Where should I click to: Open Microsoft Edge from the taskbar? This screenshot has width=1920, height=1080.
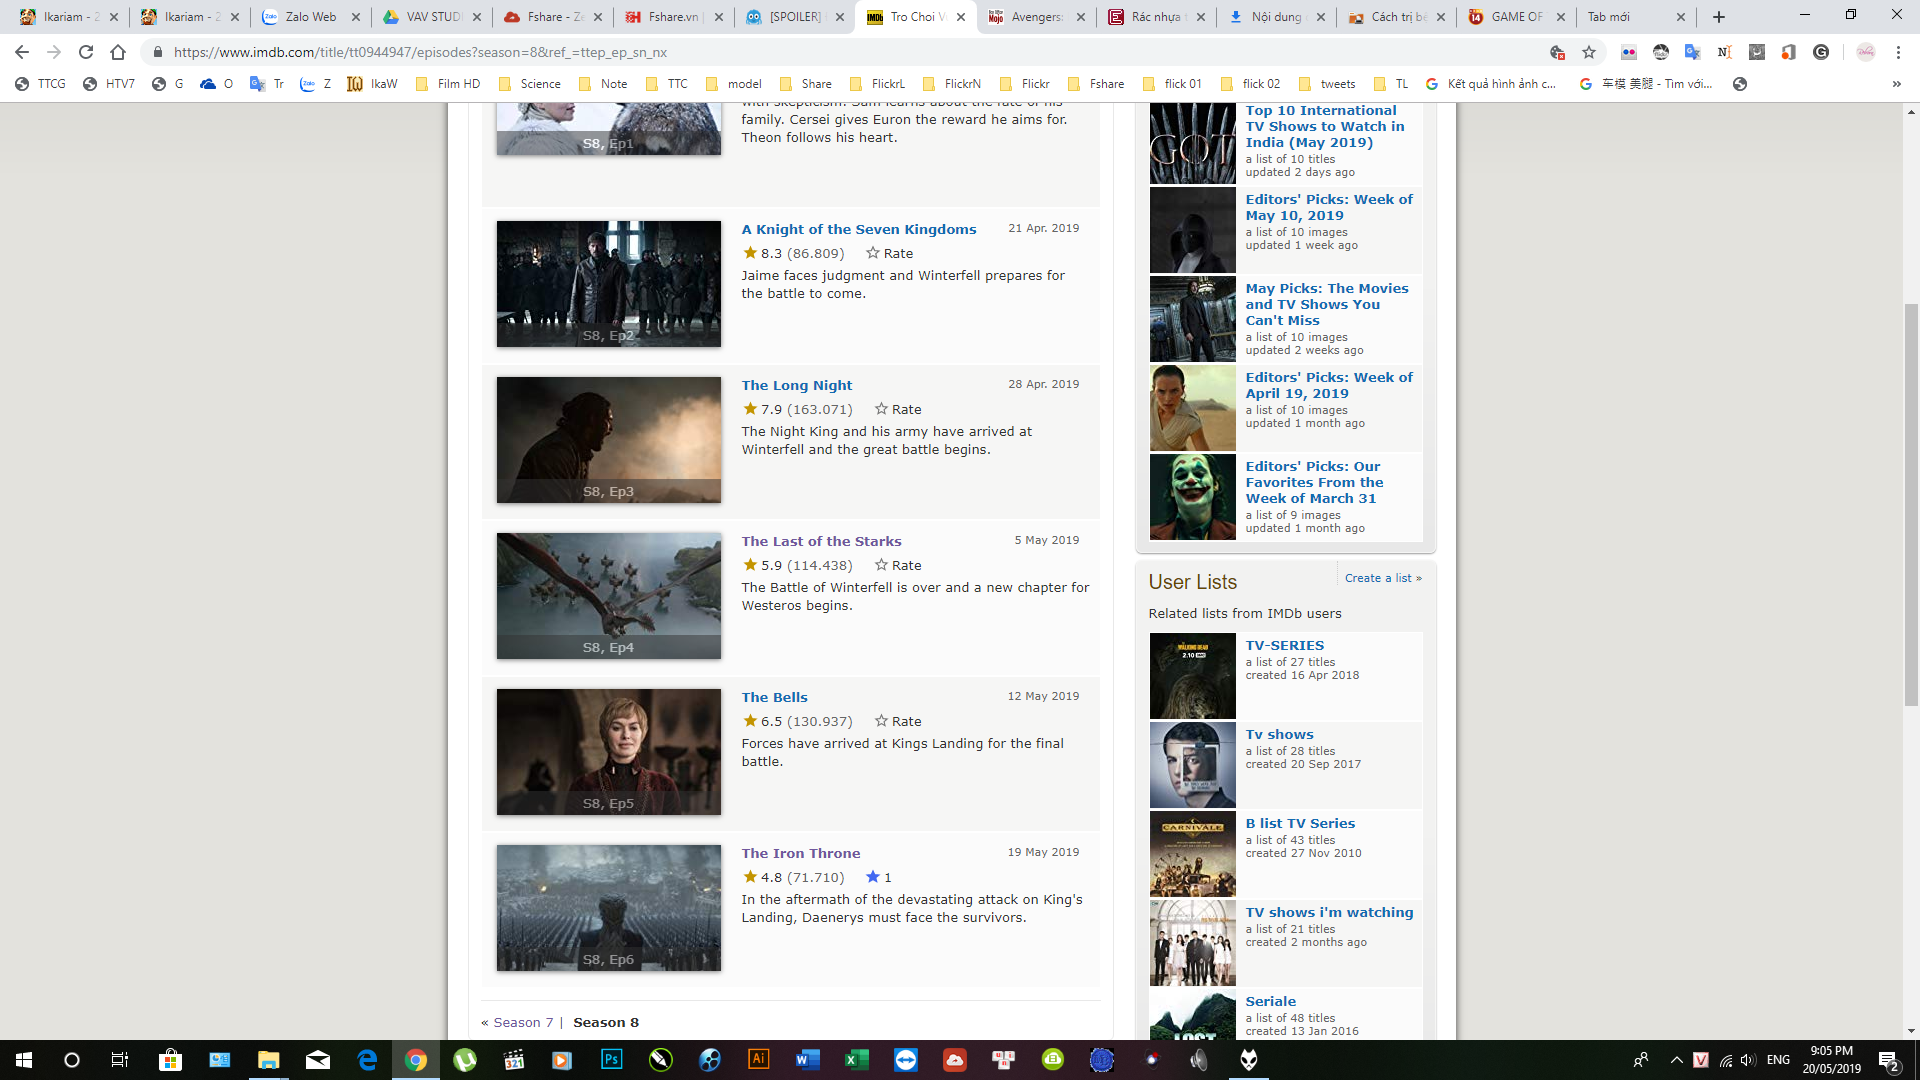(367, 1060)
